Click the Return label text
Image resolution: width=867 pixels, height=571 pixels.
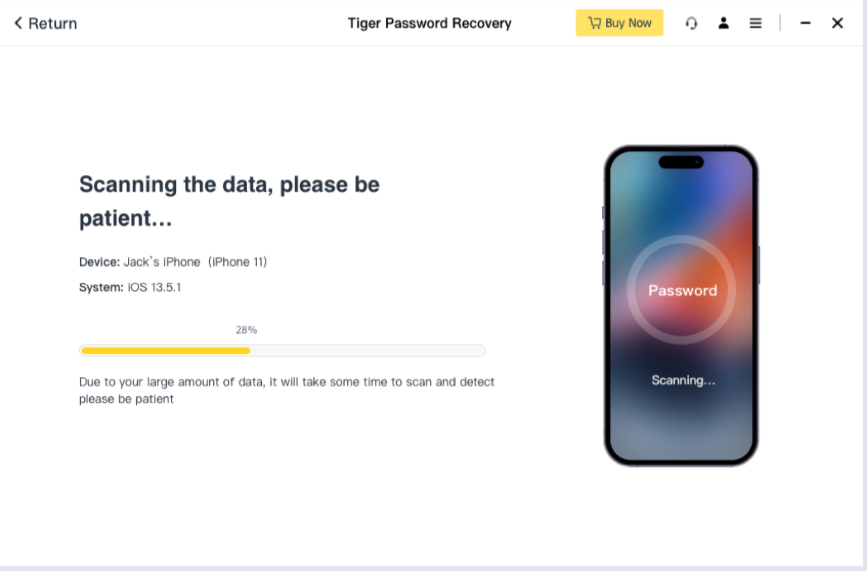click(x=52, y=23)
